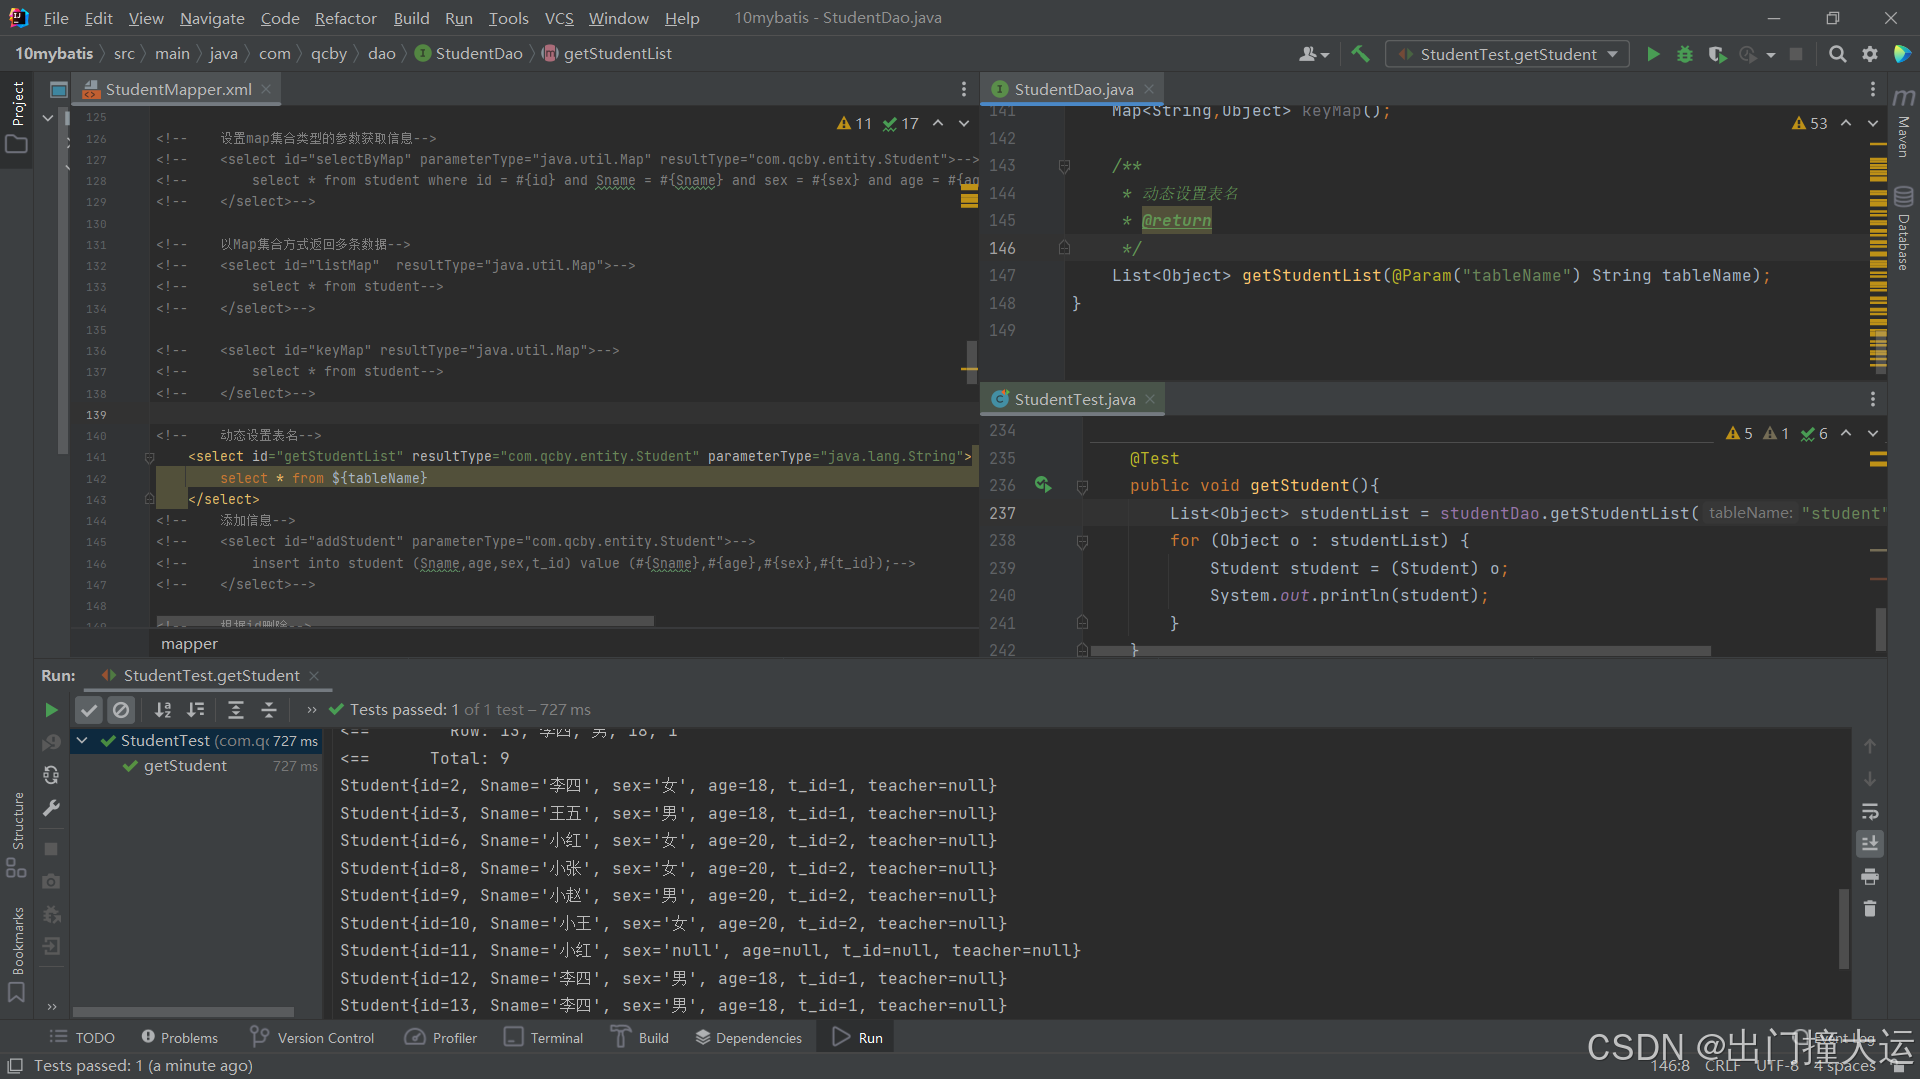Click run gutter icon next to getStudent method
The height and width of the screenshot is (1080, 1920).
[x=1043, y=485]
